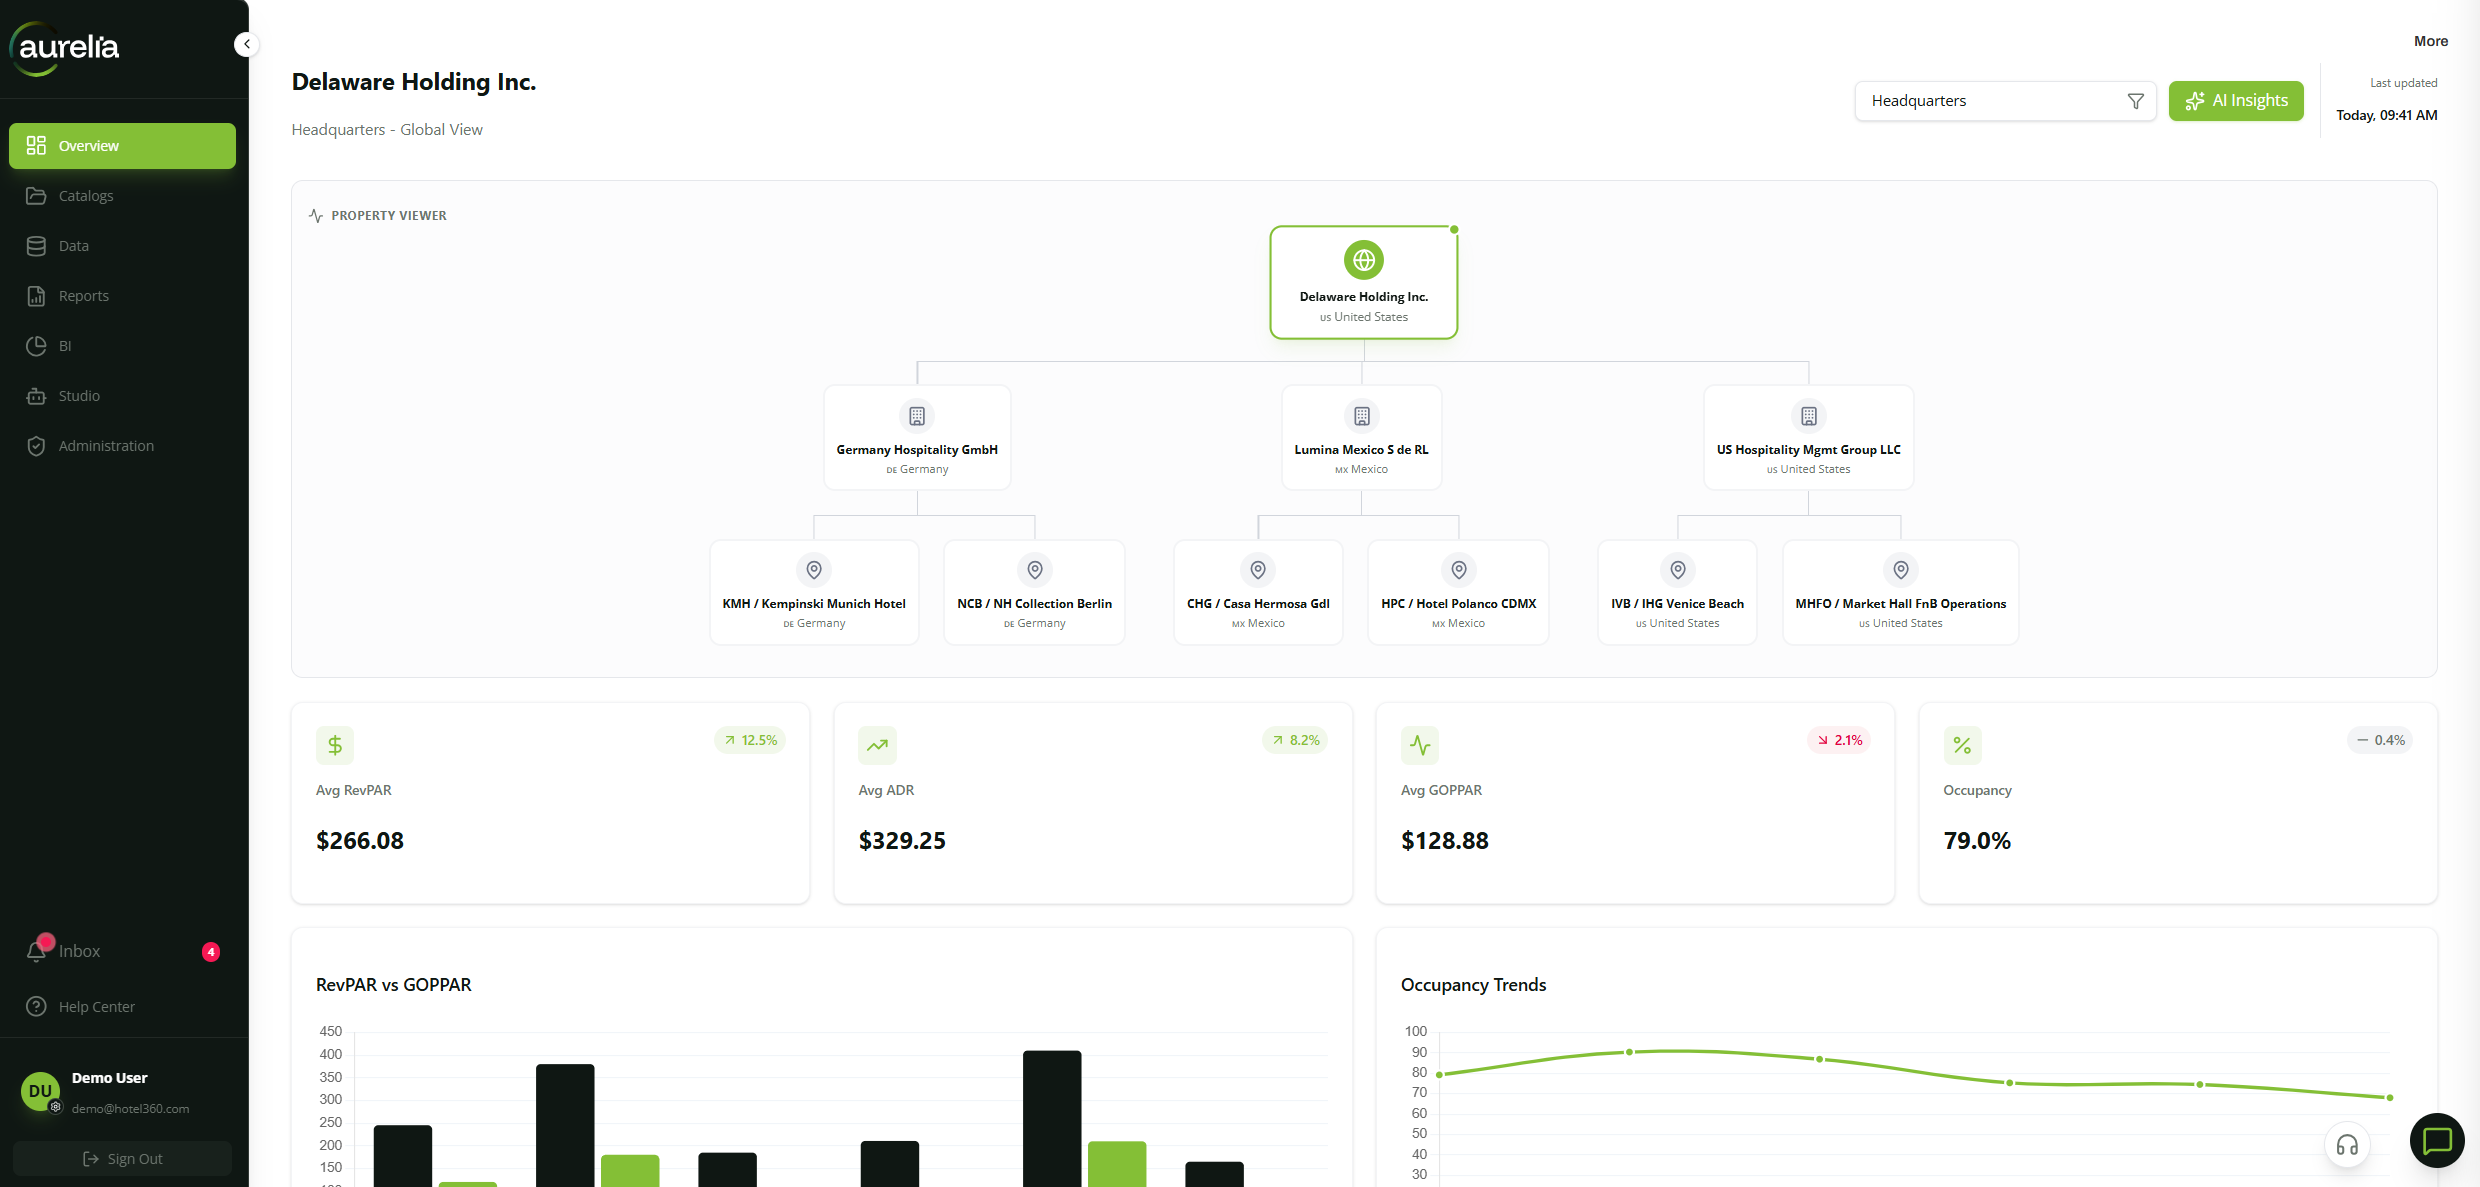The width and height of the screenshot is (2480, 1187).
Task: Click location pin of MHFO / Market Hall FnB
Action: [x=1900, y=570]
